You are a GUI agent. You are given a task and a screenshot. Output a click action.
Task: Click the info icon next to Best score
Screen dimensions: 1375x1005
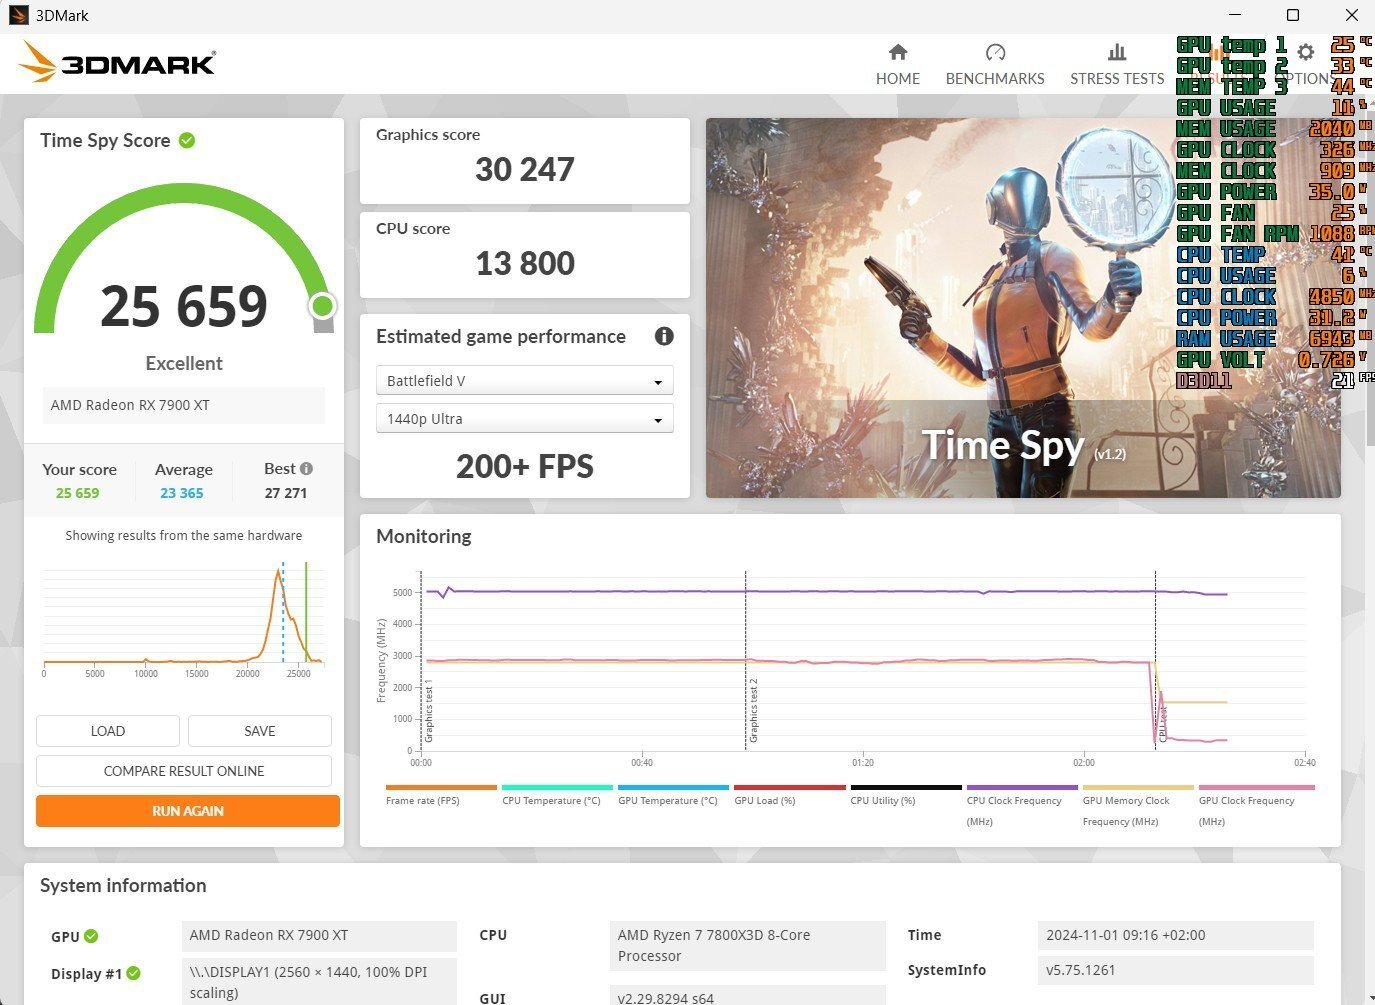[306, 468]
